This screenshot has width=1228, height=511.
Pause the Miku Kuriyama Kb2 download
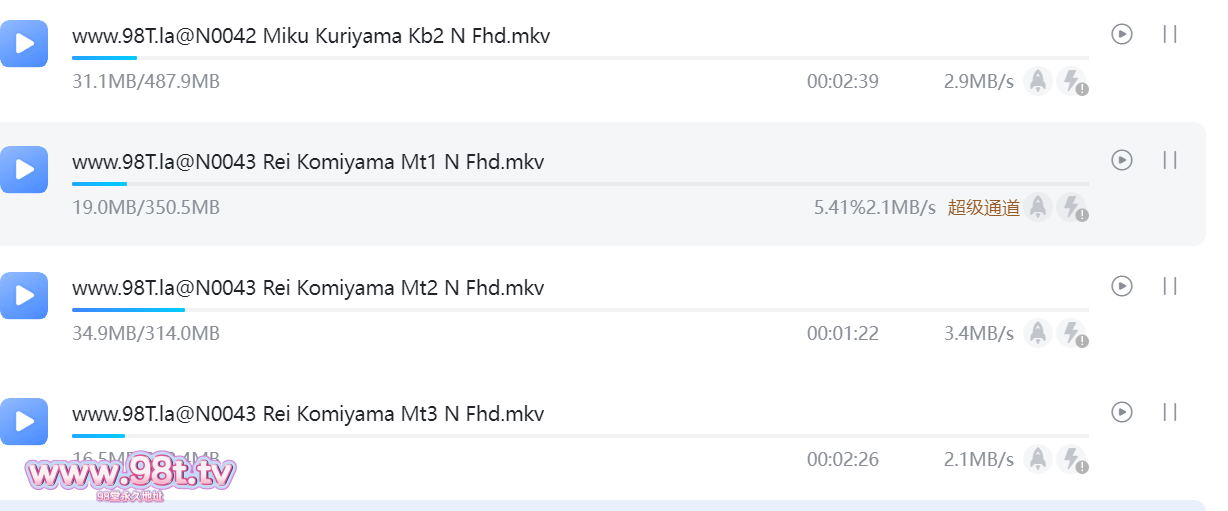1170,34
